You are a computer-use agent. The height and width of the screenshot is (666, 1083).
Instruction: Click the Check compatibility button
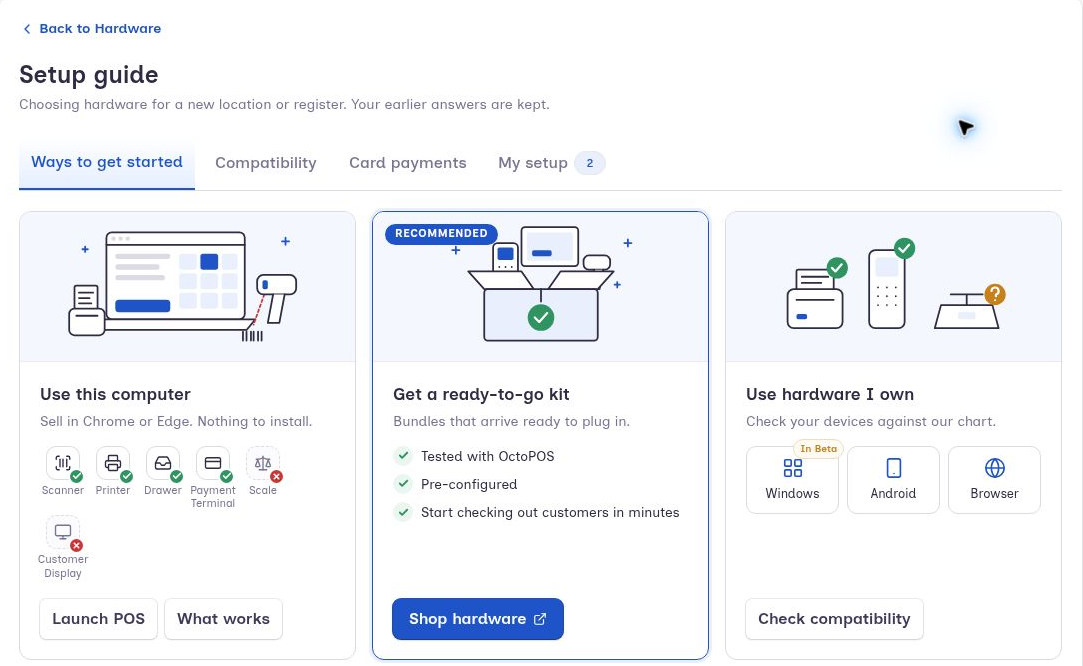[834, 619]
